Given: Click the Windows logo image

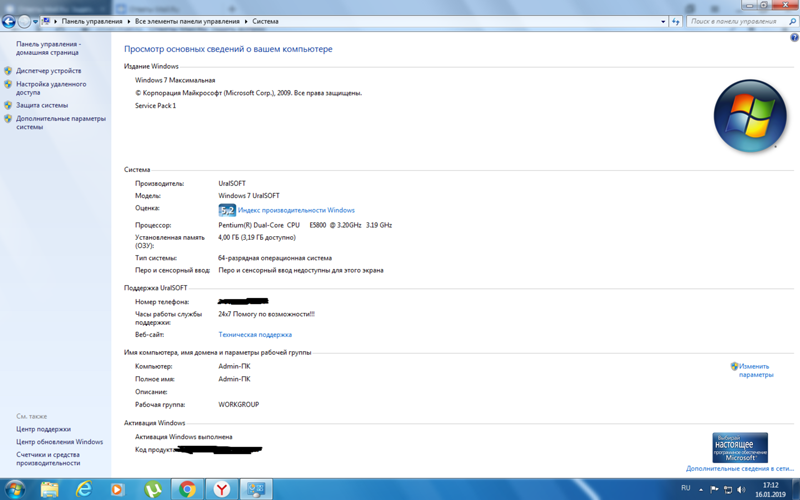Looking at the screenshot, I should pos(750,116).
